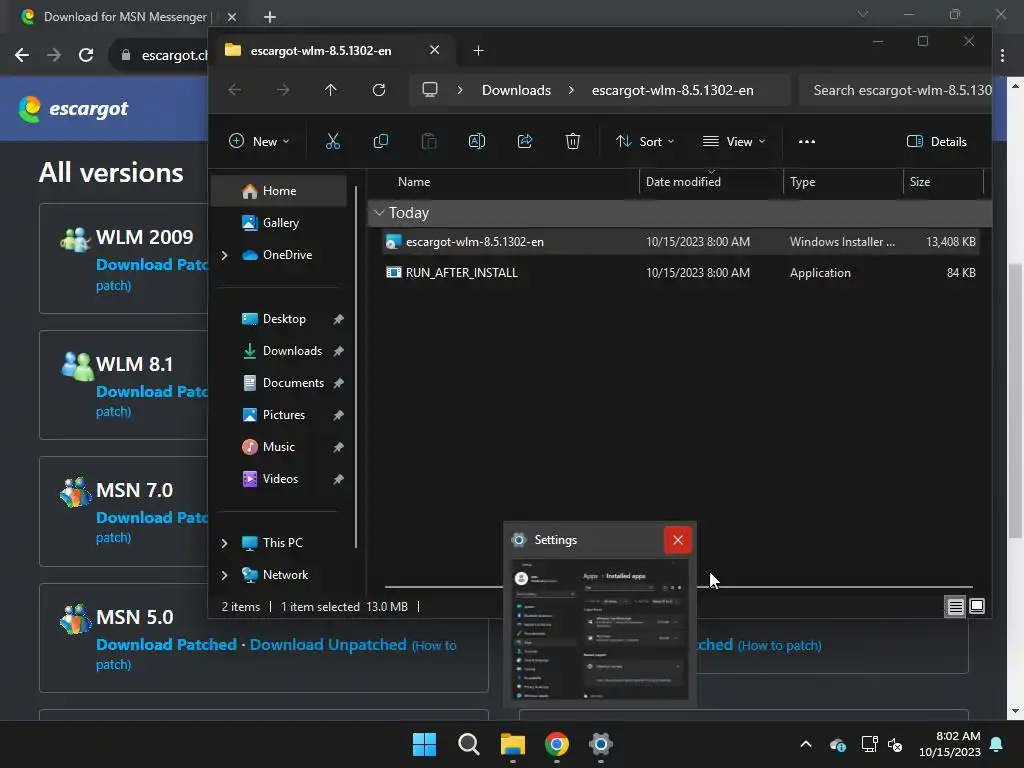Open the View dropdown
The width and height of the screenshot is (1024, 768).
pyautogui.click(x=733, y=141)
